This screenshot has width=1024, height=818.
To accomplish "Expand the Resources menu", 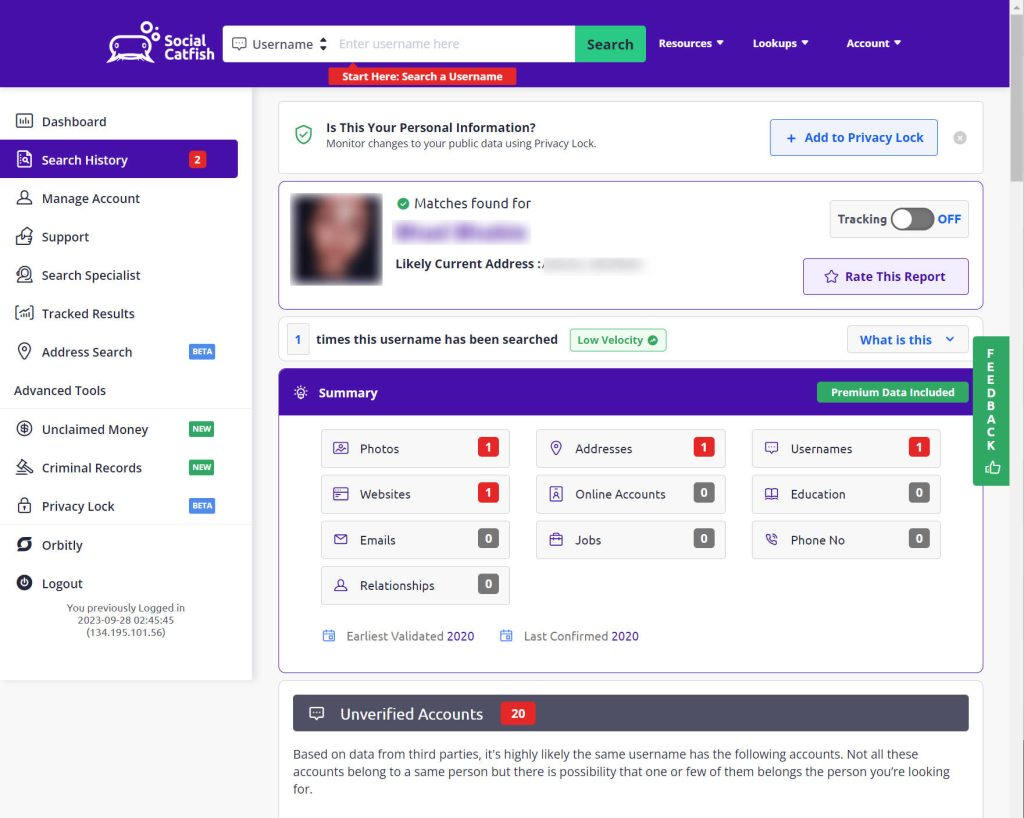I will (691, 43).
